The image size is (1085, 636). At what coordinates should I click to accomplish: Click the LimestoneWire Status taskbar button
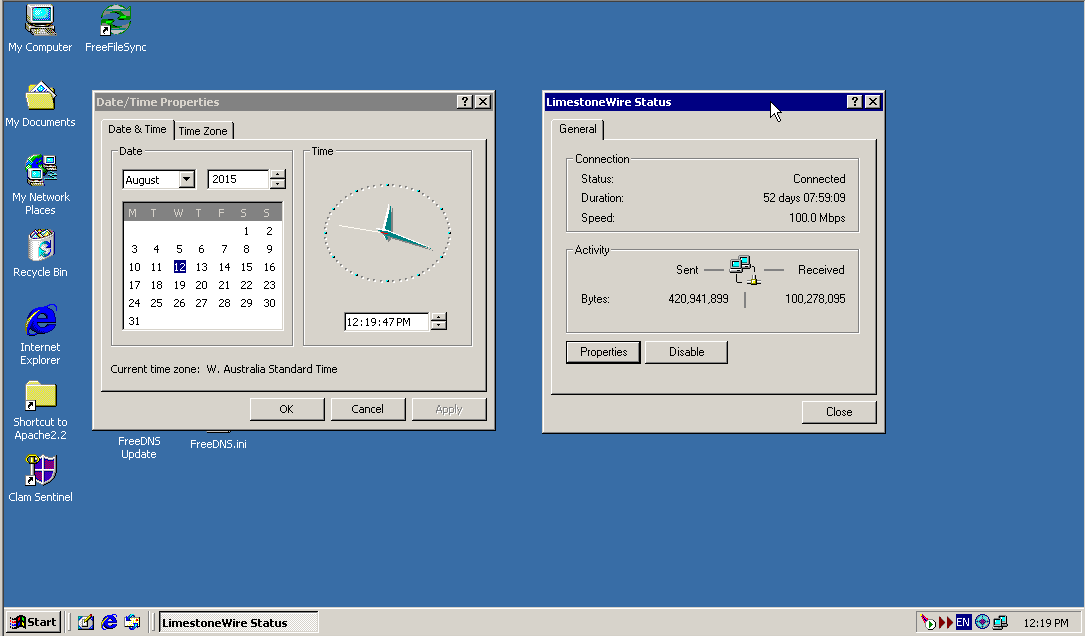click(x=238, y=622)
